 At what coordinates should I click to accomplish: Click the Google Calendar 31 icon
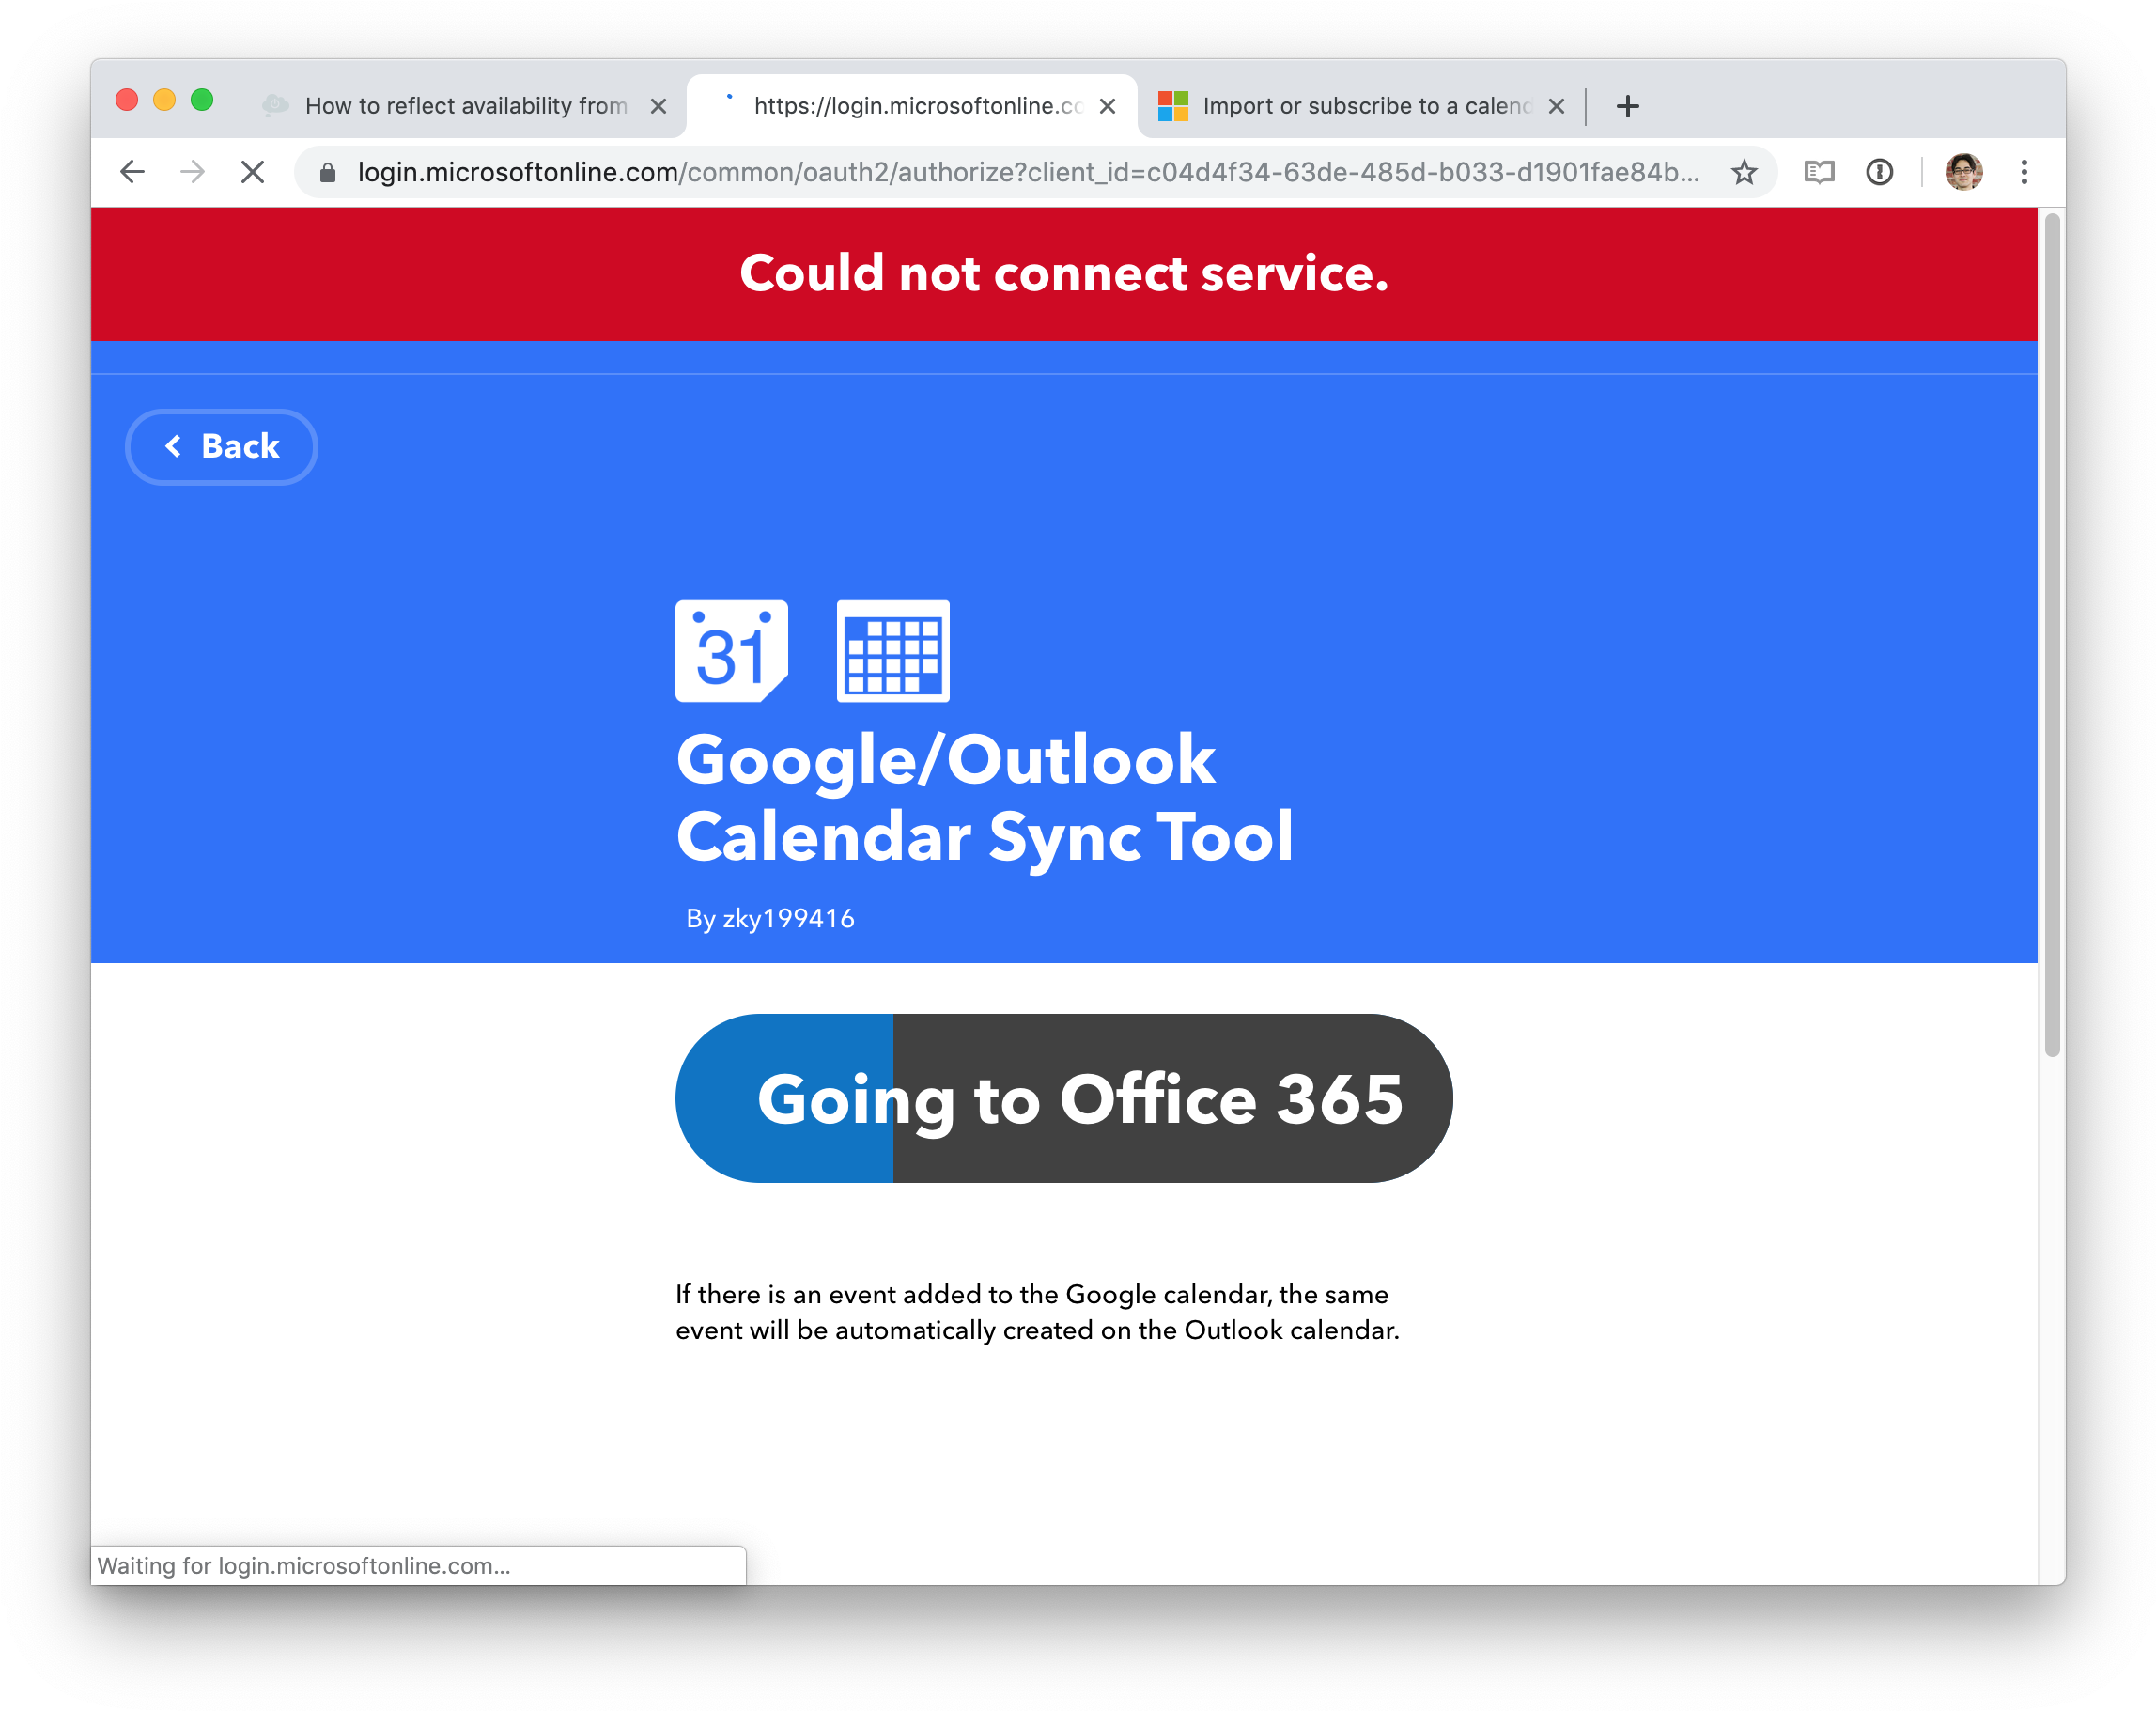click(731, 651)
